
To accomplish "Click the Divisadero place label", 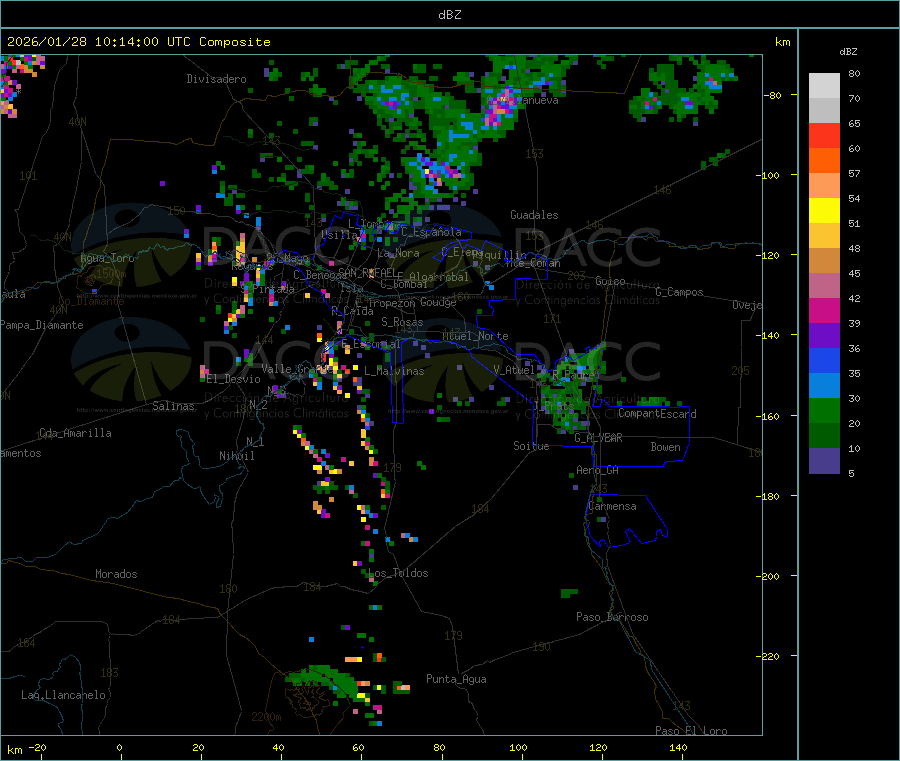I will click(216, 79).
